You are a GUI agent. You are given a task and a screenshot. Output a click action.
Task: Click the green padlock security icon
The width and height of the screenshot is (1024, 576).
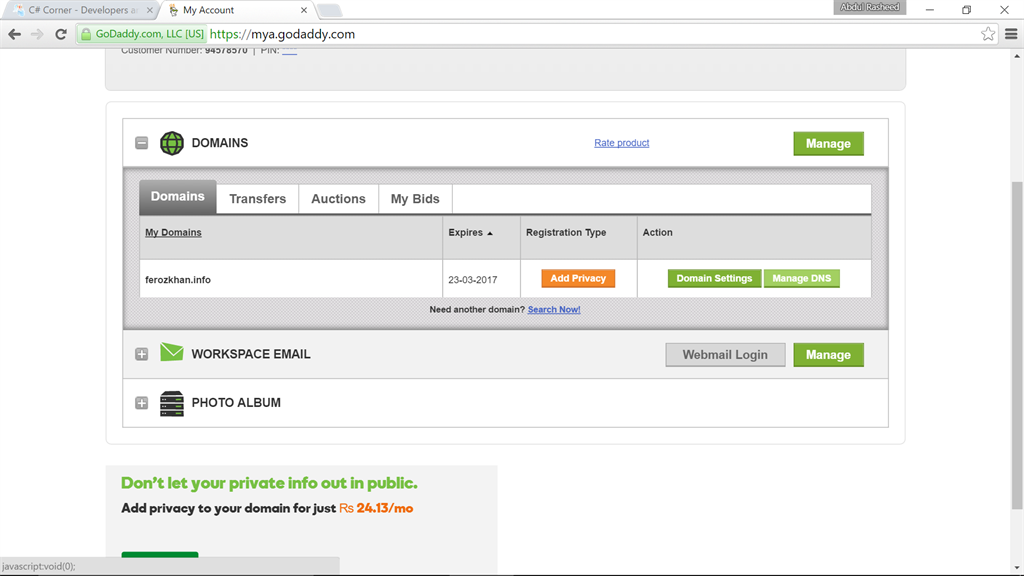click(86, 34)
